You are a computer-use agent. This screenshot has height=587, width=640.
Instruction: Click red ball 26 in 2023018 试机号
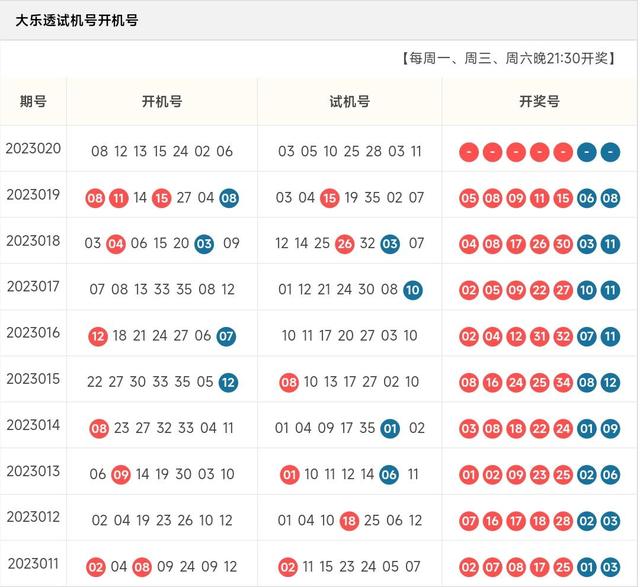point(344,244)
